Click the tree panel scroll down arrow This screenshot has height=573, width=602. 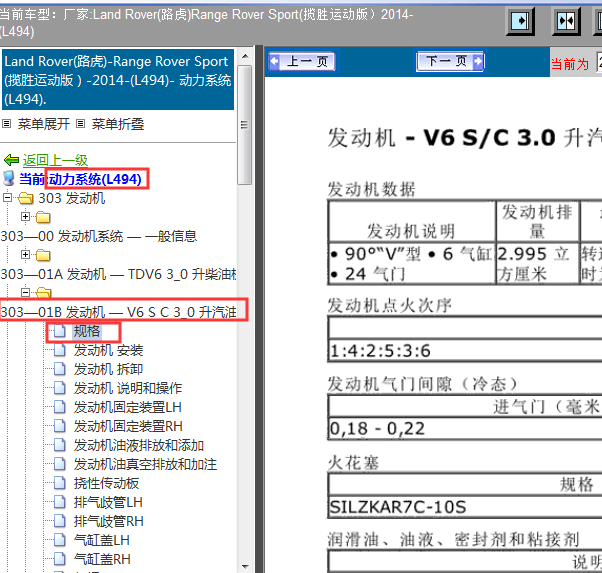click(x=245, y=566)
